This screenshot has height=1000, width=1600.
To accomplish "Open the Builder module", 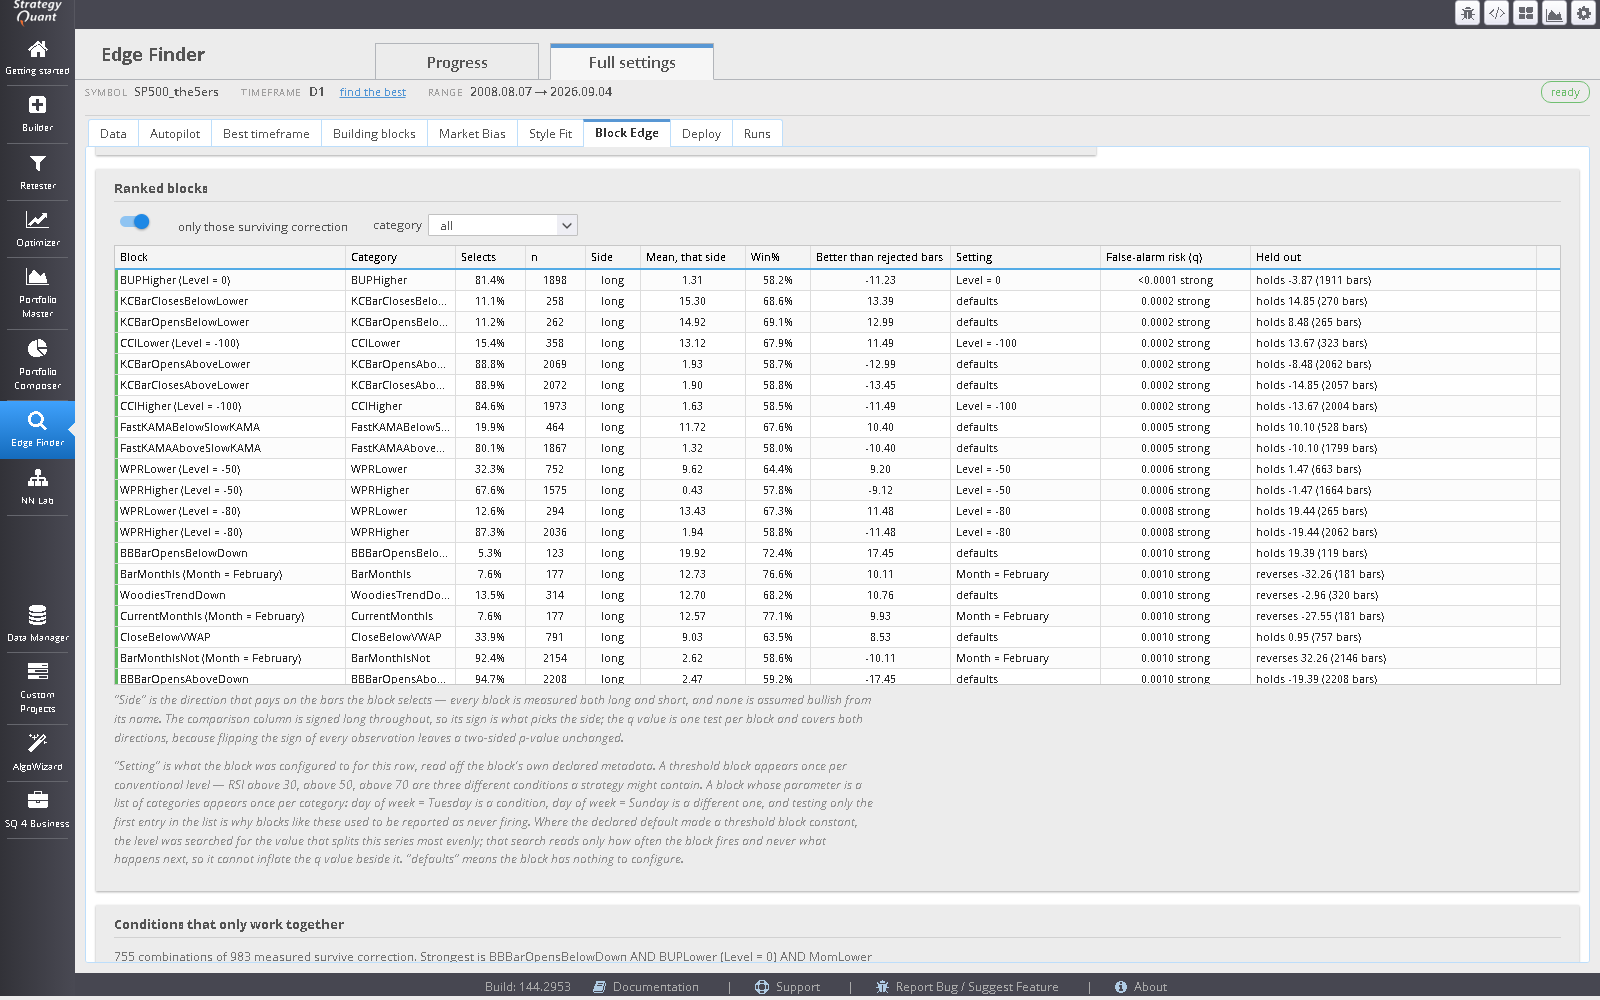I will 37,114.
